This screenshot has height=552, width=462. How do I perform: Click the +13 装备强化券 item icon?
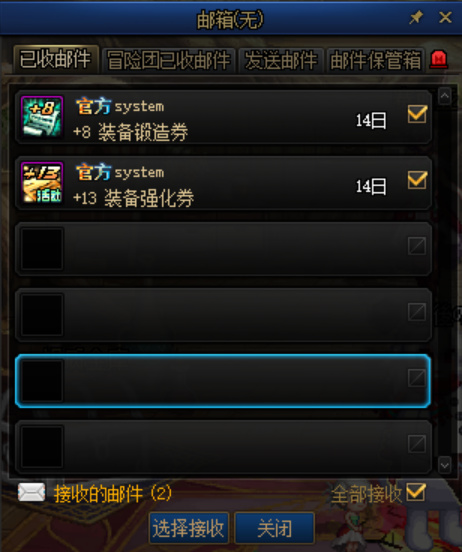pos(42,182)
